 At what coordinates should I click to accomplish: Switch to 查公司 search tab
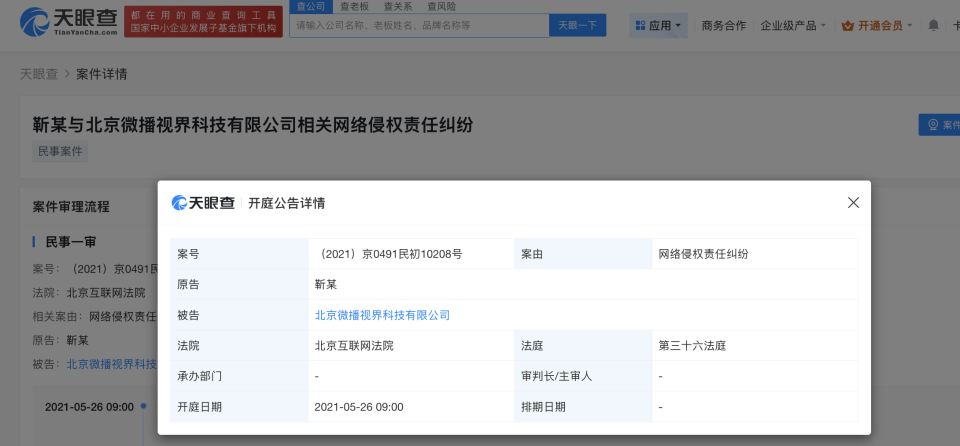[x=311, y=7]
